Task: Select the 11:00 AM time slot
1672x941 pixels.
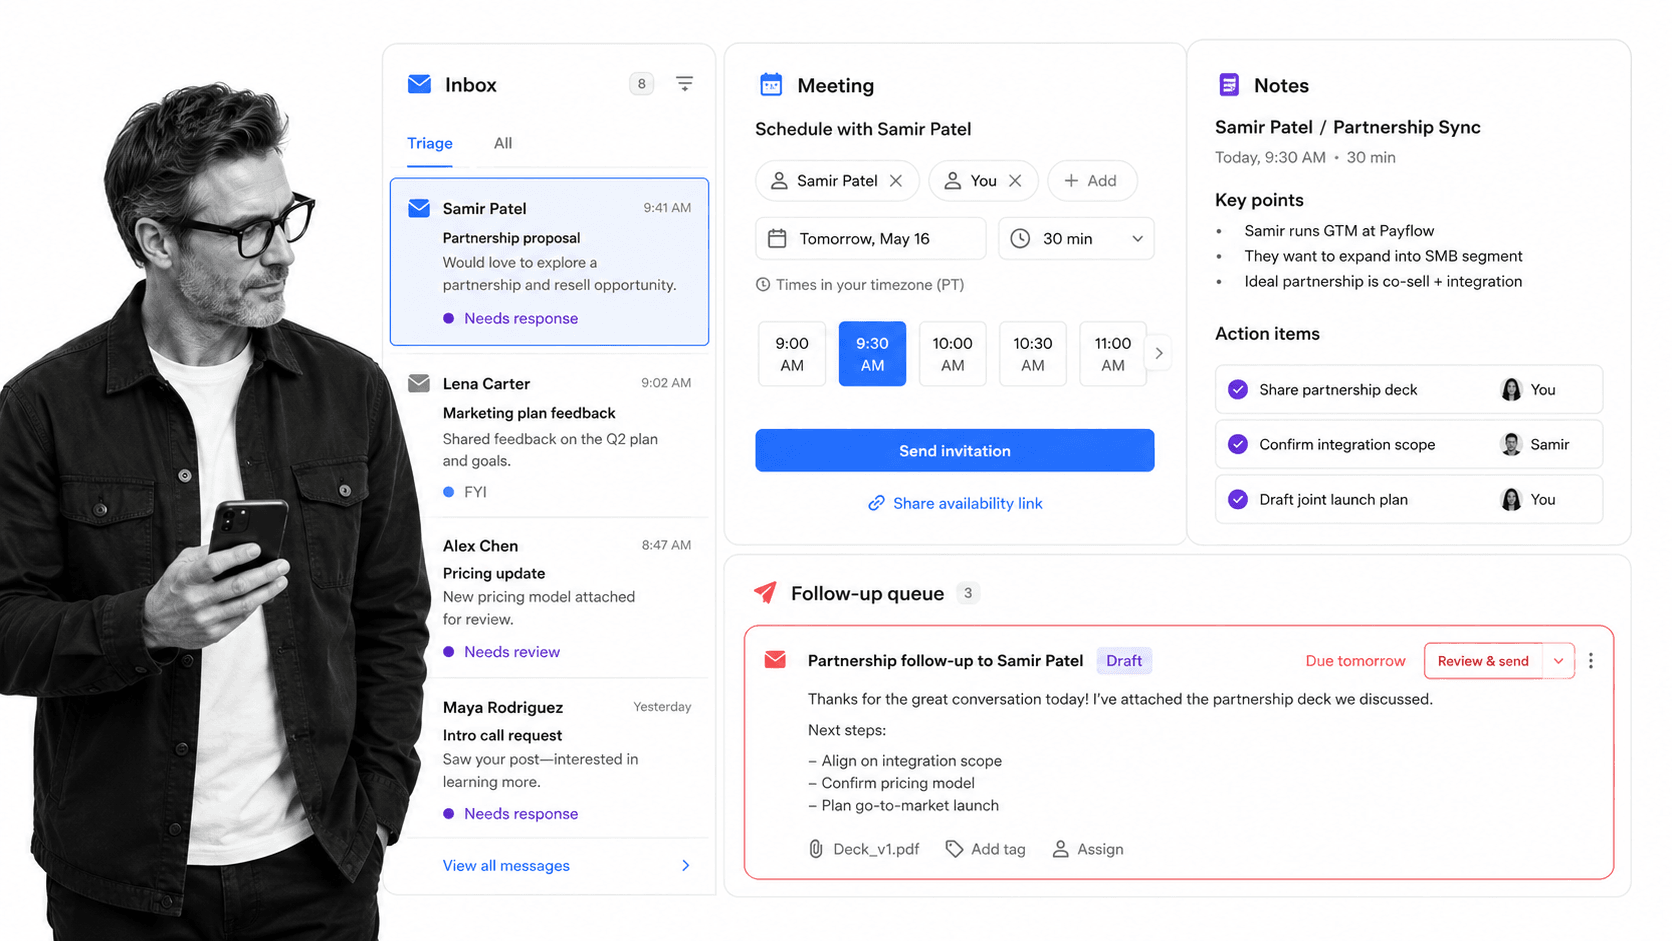Action: click(1113, 354)
